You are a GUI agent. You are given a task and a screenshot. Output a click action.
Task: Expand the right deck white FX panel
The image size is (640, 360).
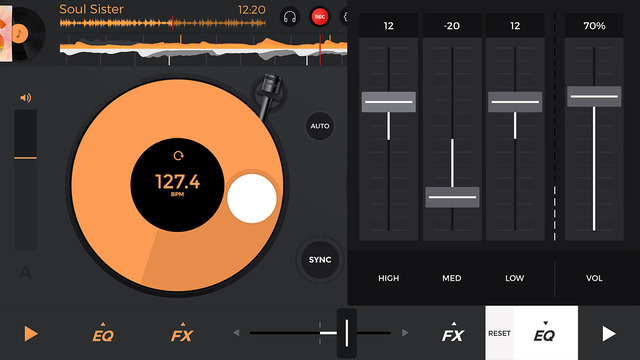453,333
